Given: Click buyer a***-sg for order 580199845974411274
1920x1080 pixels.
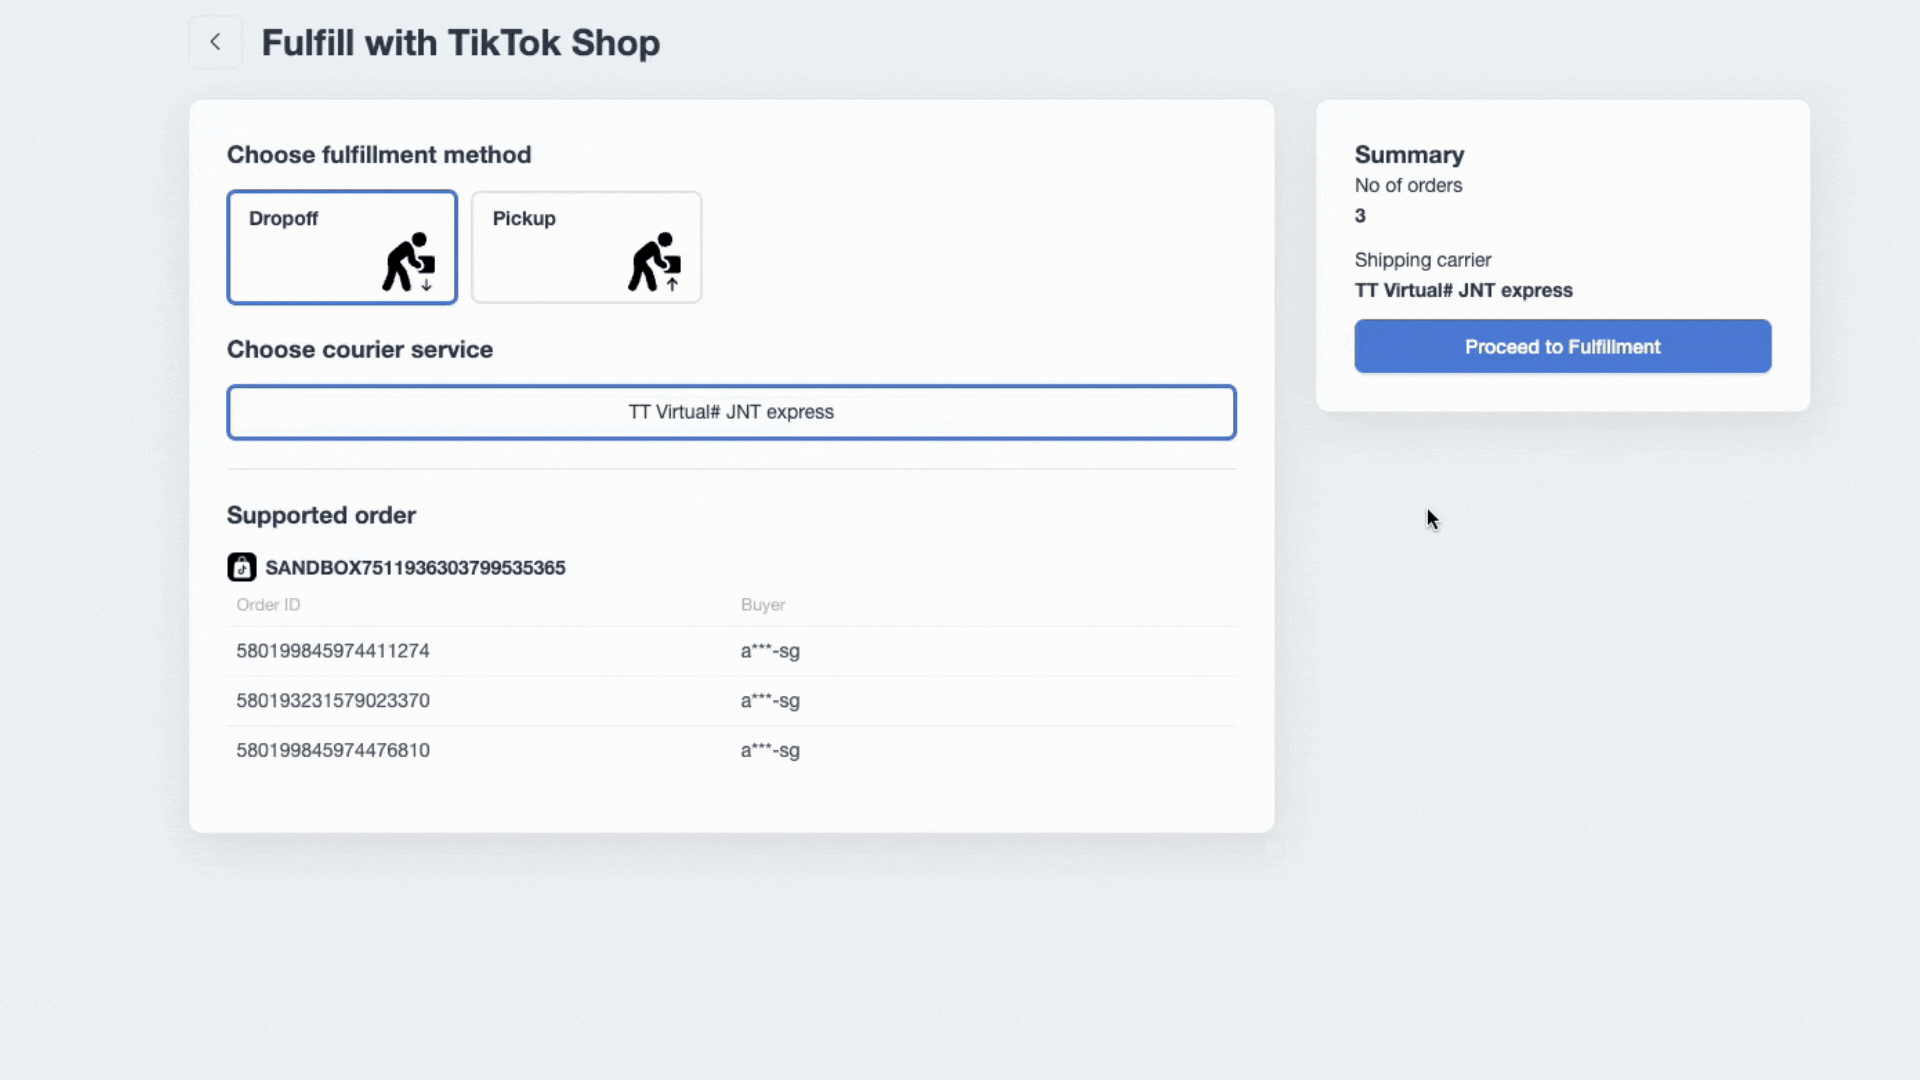Looking at the screenshot, I should pyautogui.click(x=770, y=651).
